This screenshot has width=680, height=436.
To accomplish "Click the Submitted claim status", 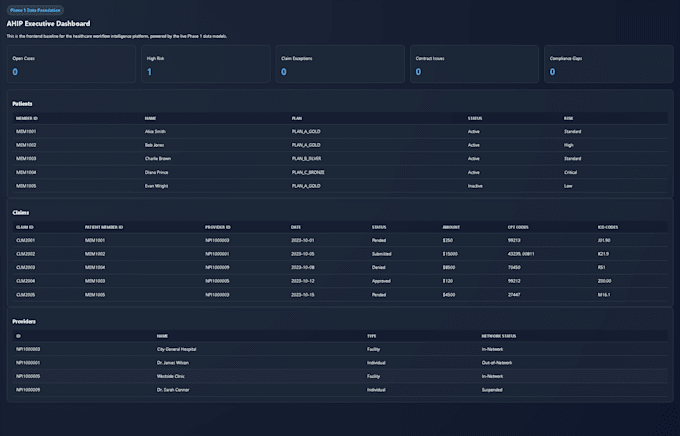I will coord(382,254).
